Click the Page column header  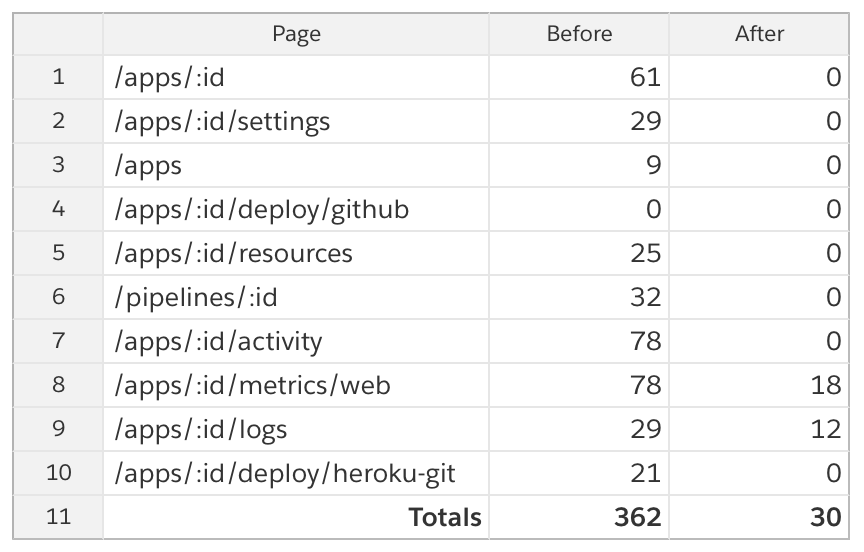(x=296, y=34)
